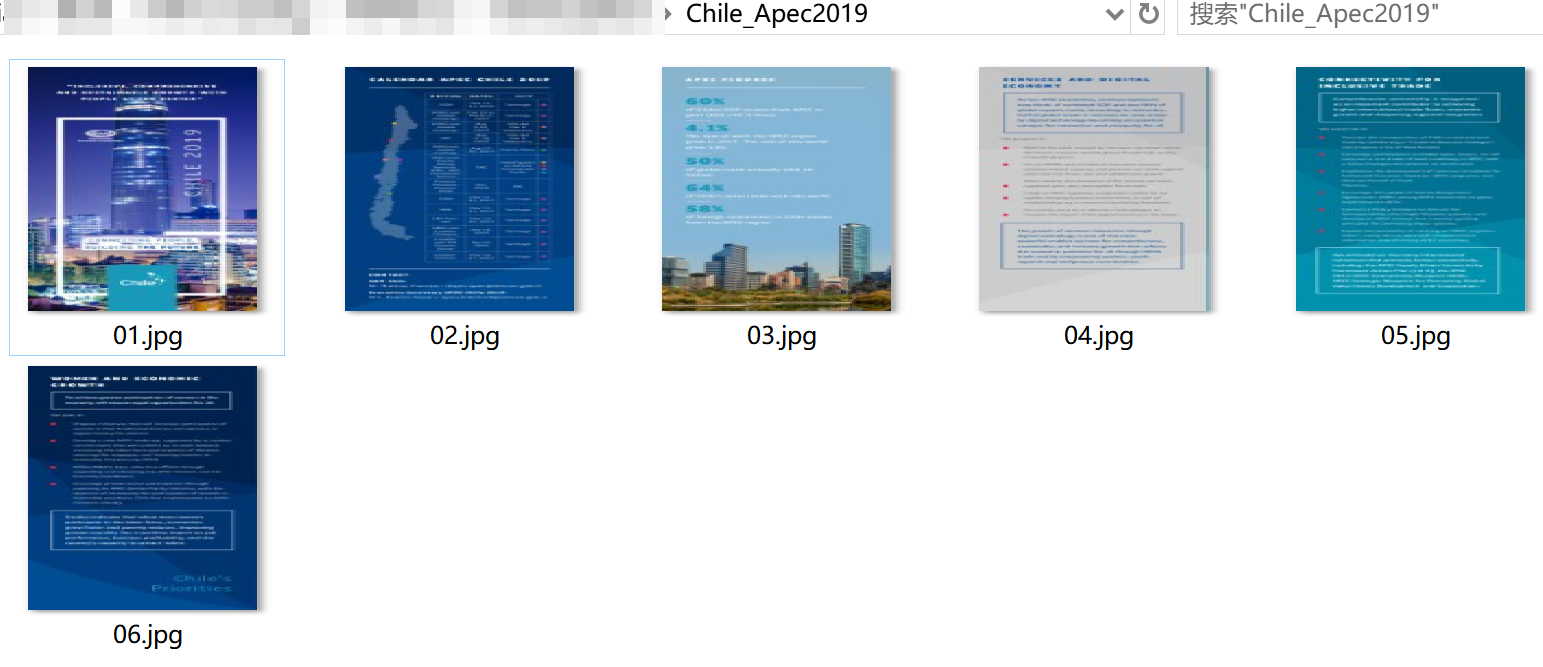Image resolution: width=1543 pixels, height=667 pixels.
Task: Click the 02.jpg file name label
Action: (x=464, y=336)
